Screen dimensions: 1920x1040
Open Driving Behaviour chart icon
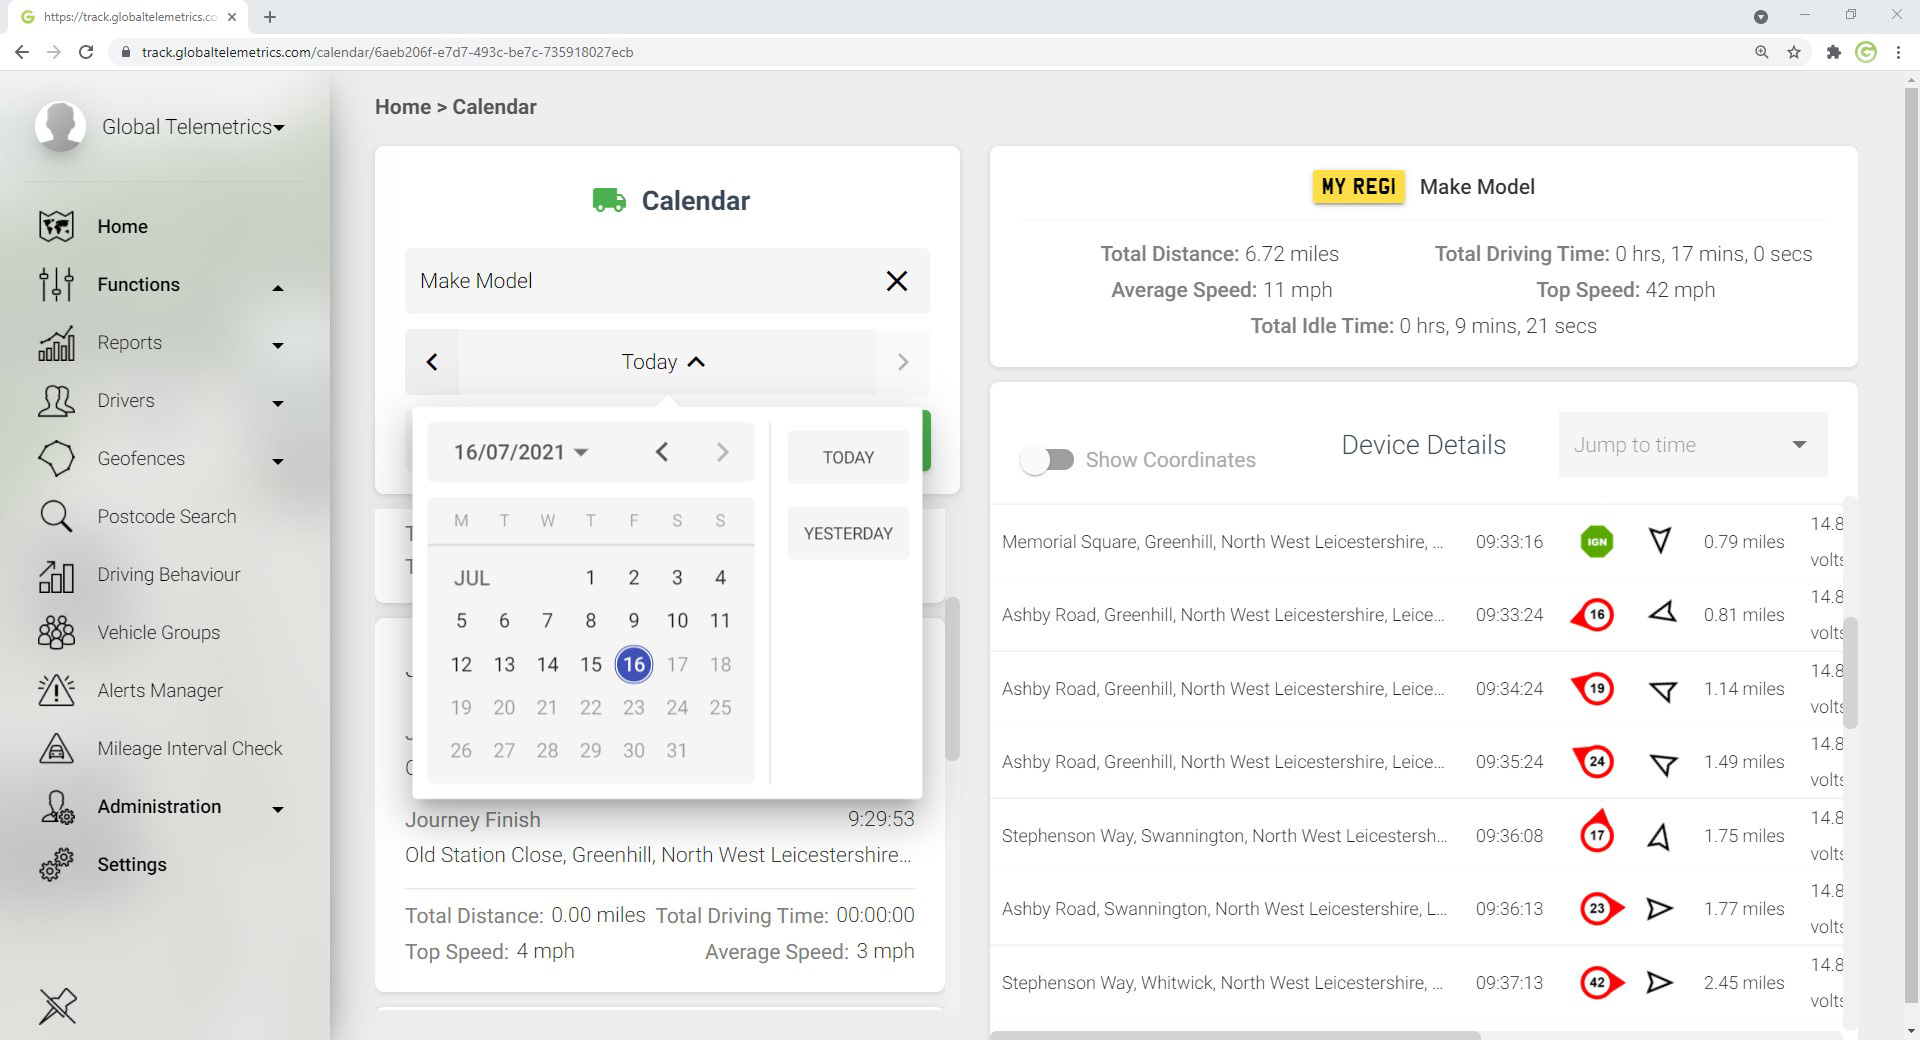coord(56,575)
